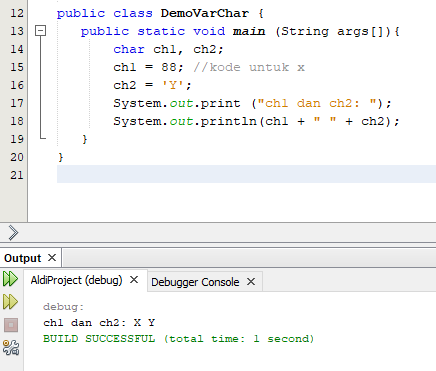Screen dimensions: 436x371
Task: Place cursor on highlighted empty line 21
Action: click(246, 174)
